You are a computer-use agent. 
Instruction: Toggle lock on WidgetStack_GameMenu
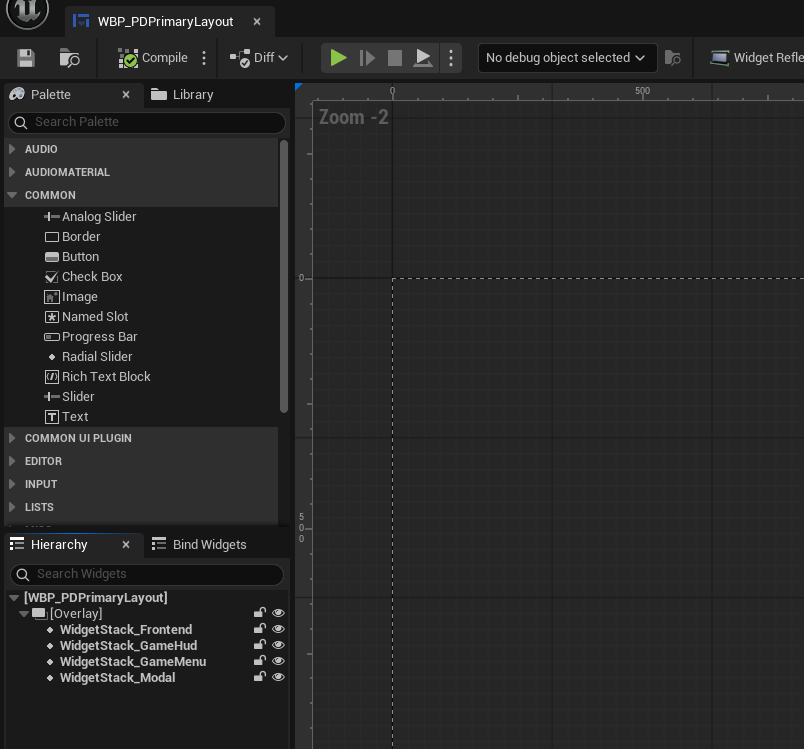pyautogui.click(x=260, y=661)
